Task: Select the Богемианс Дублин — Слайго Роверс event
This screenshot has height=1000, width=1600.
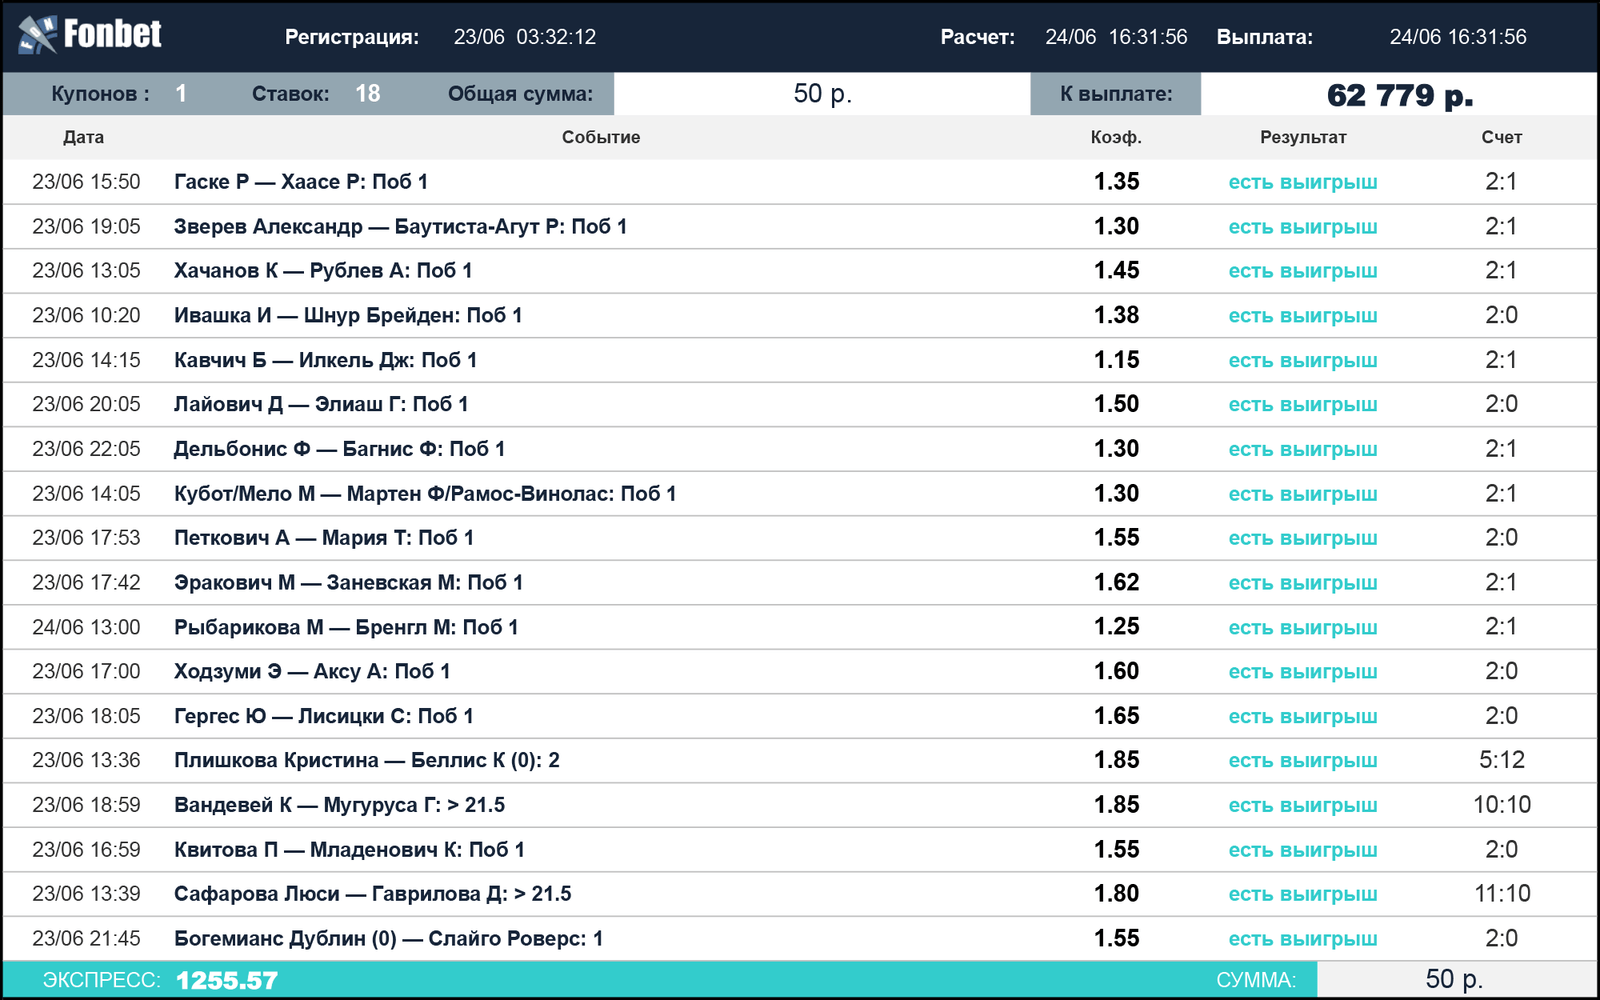Action: coord(388,938)
